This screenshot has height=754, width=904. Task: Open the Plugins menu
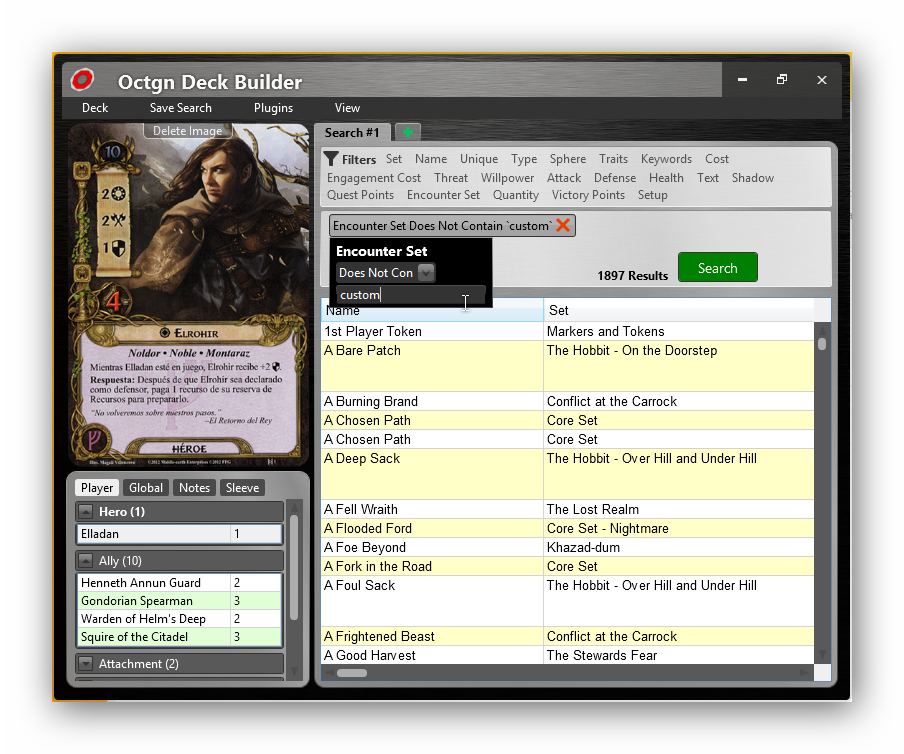[x=273, y=108]
